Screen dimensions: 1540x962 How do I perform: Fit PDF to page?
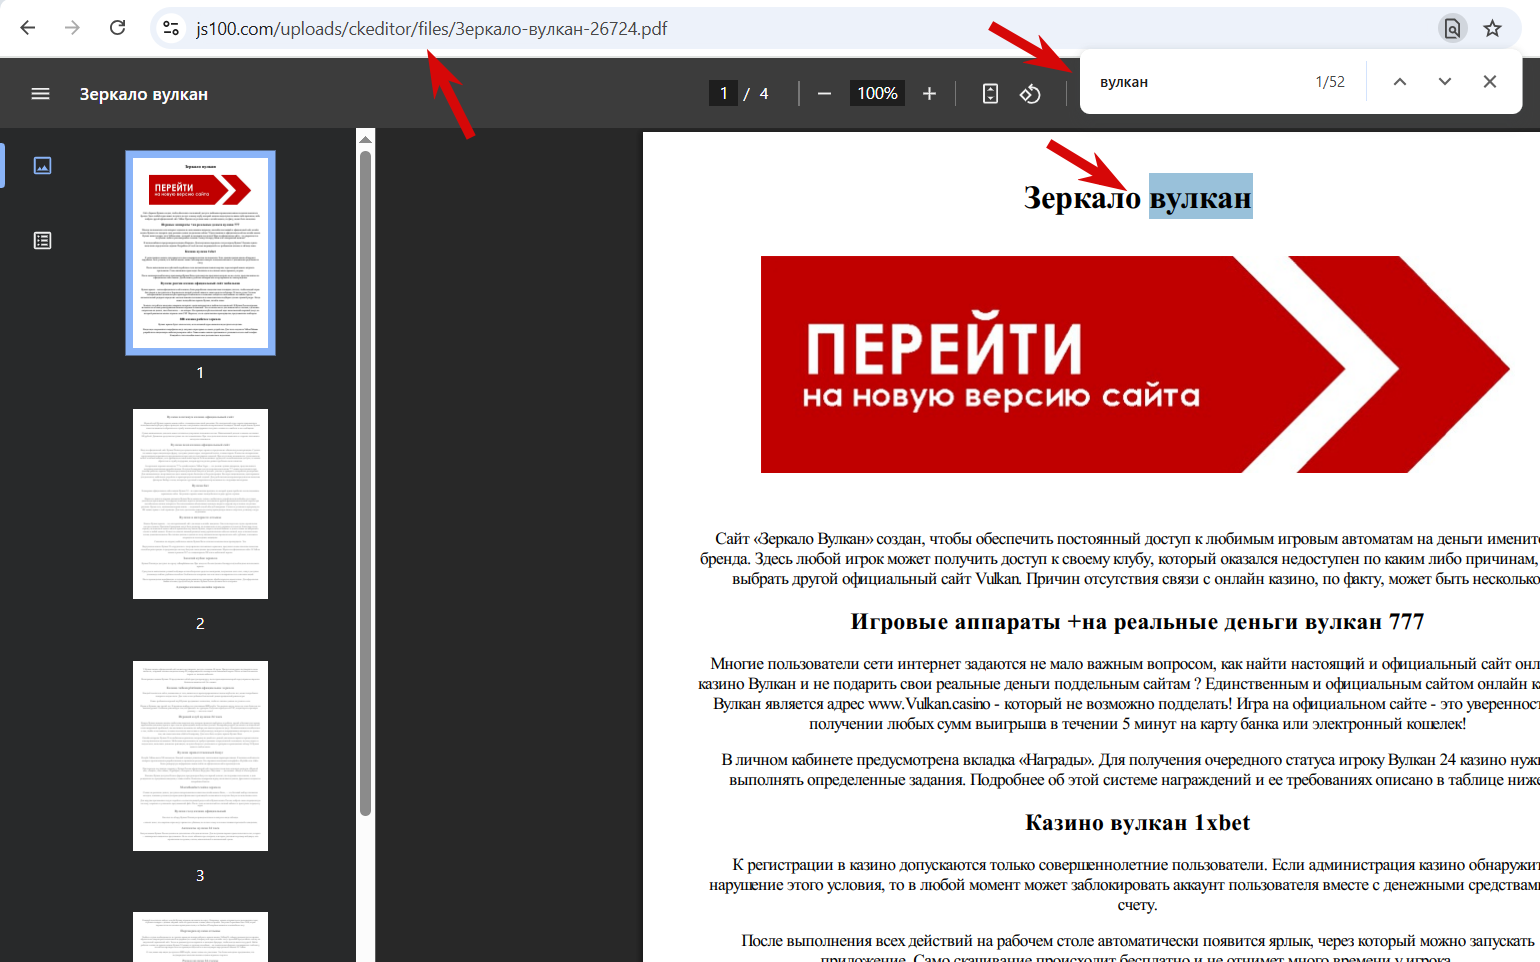[x=990, y=93]
